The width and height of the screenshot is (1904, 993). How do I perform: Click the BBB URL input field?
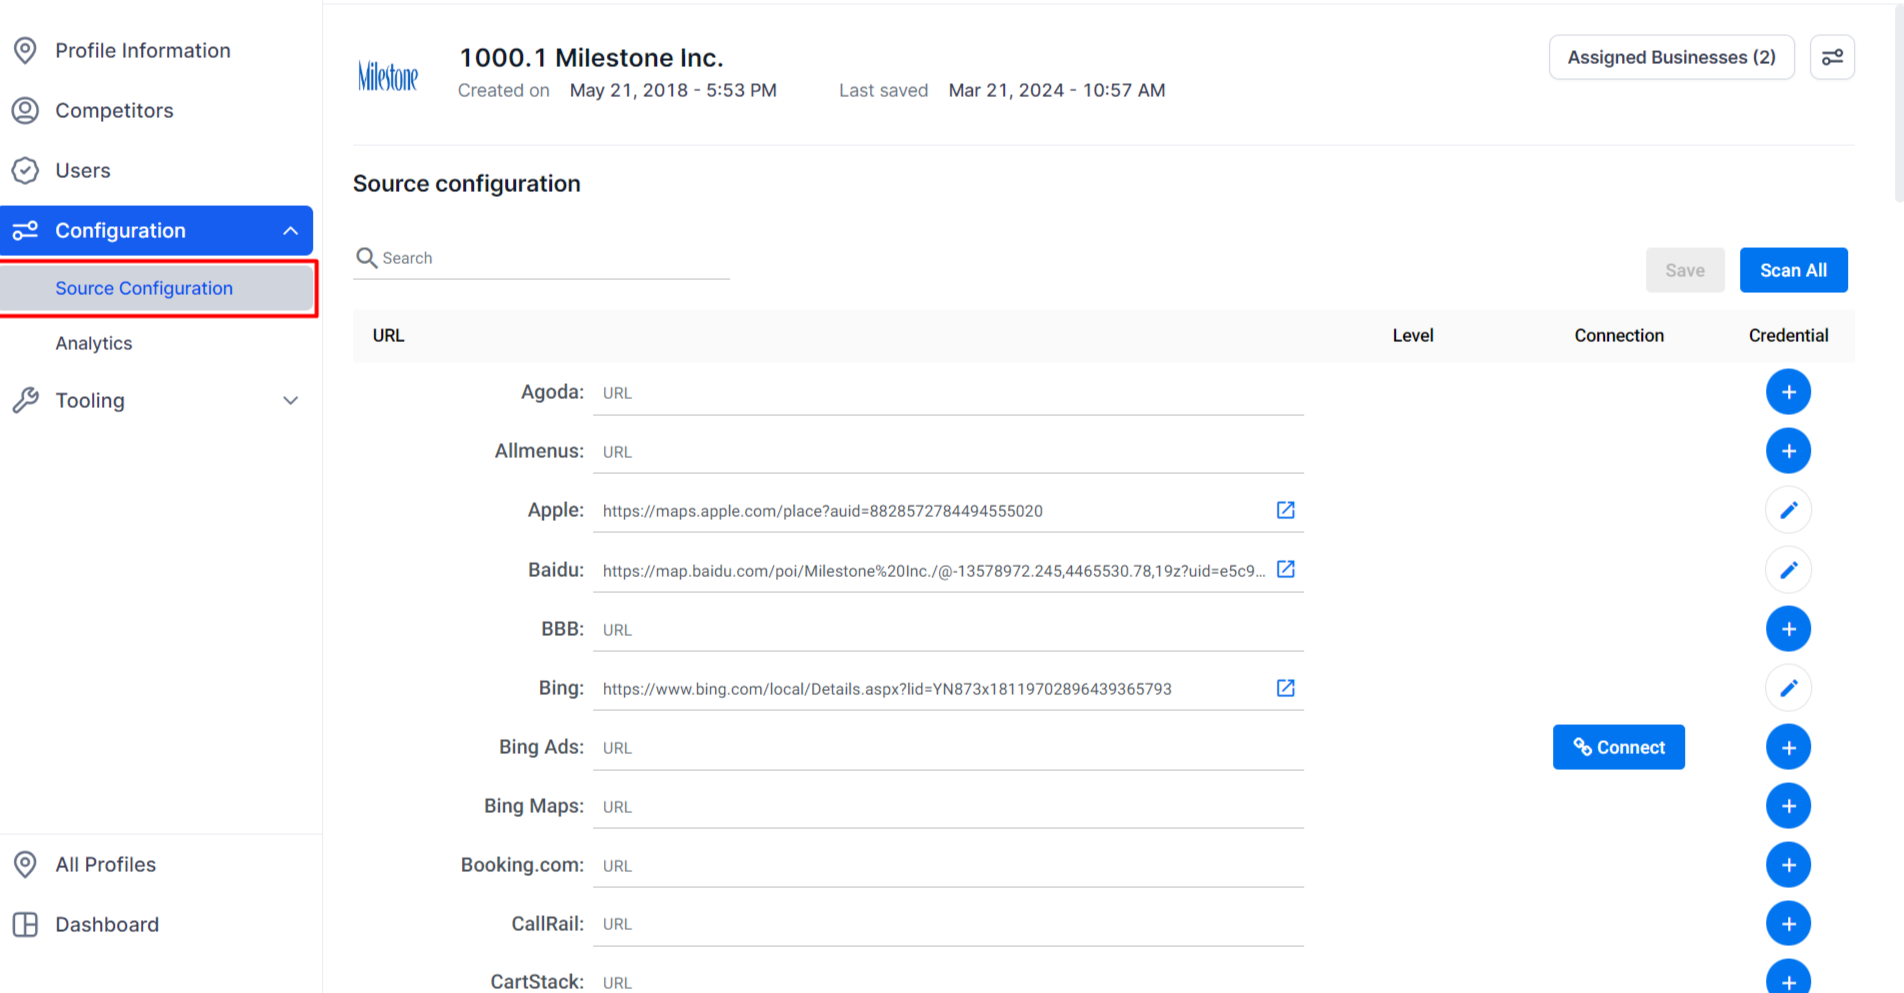[x=948, y=630]
